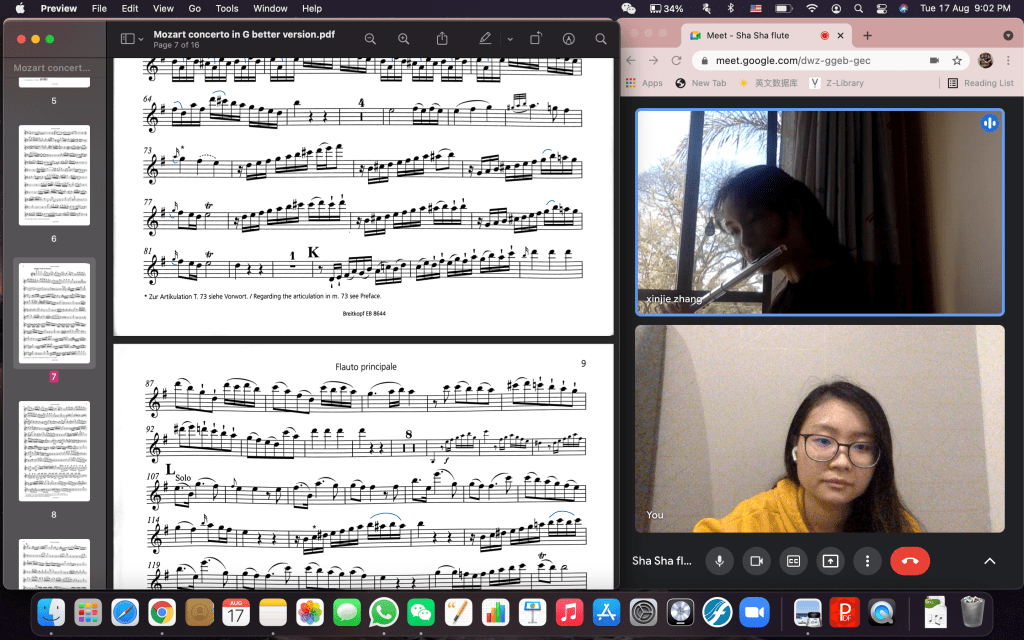
Task: Bookmark this Meet page with star
Action: coord(957,60)
